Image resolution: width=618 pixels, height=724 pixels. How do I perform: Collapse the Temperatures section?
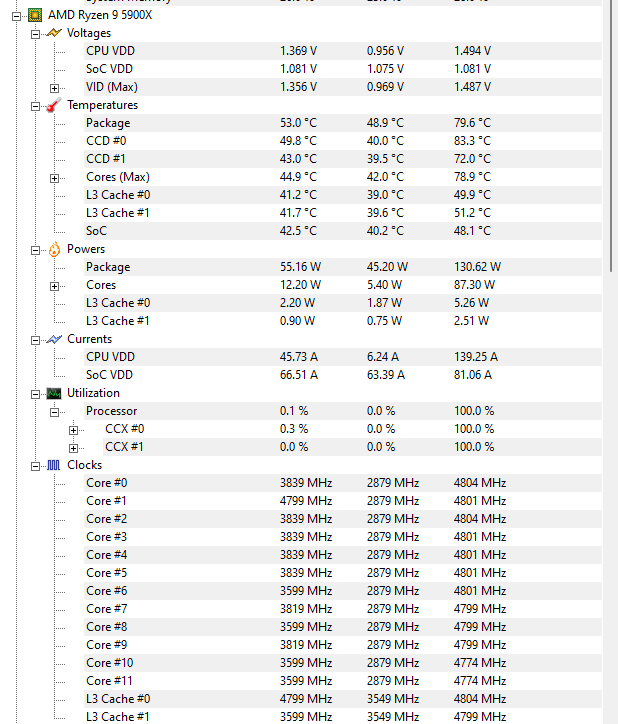36,107
